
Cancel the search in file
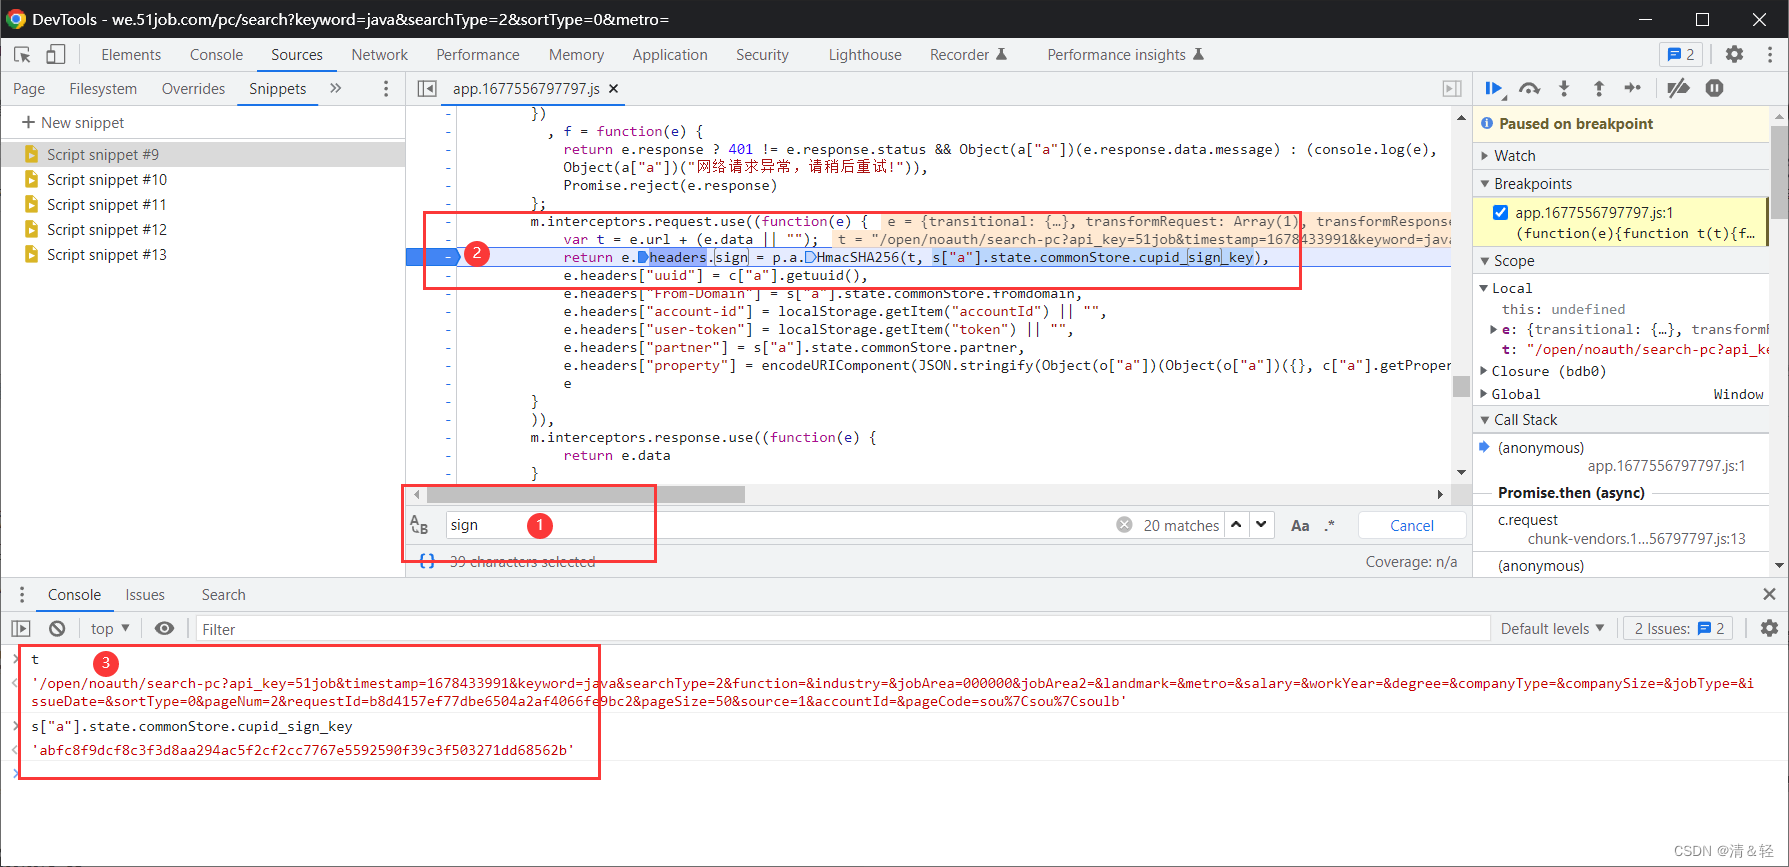1411,526
